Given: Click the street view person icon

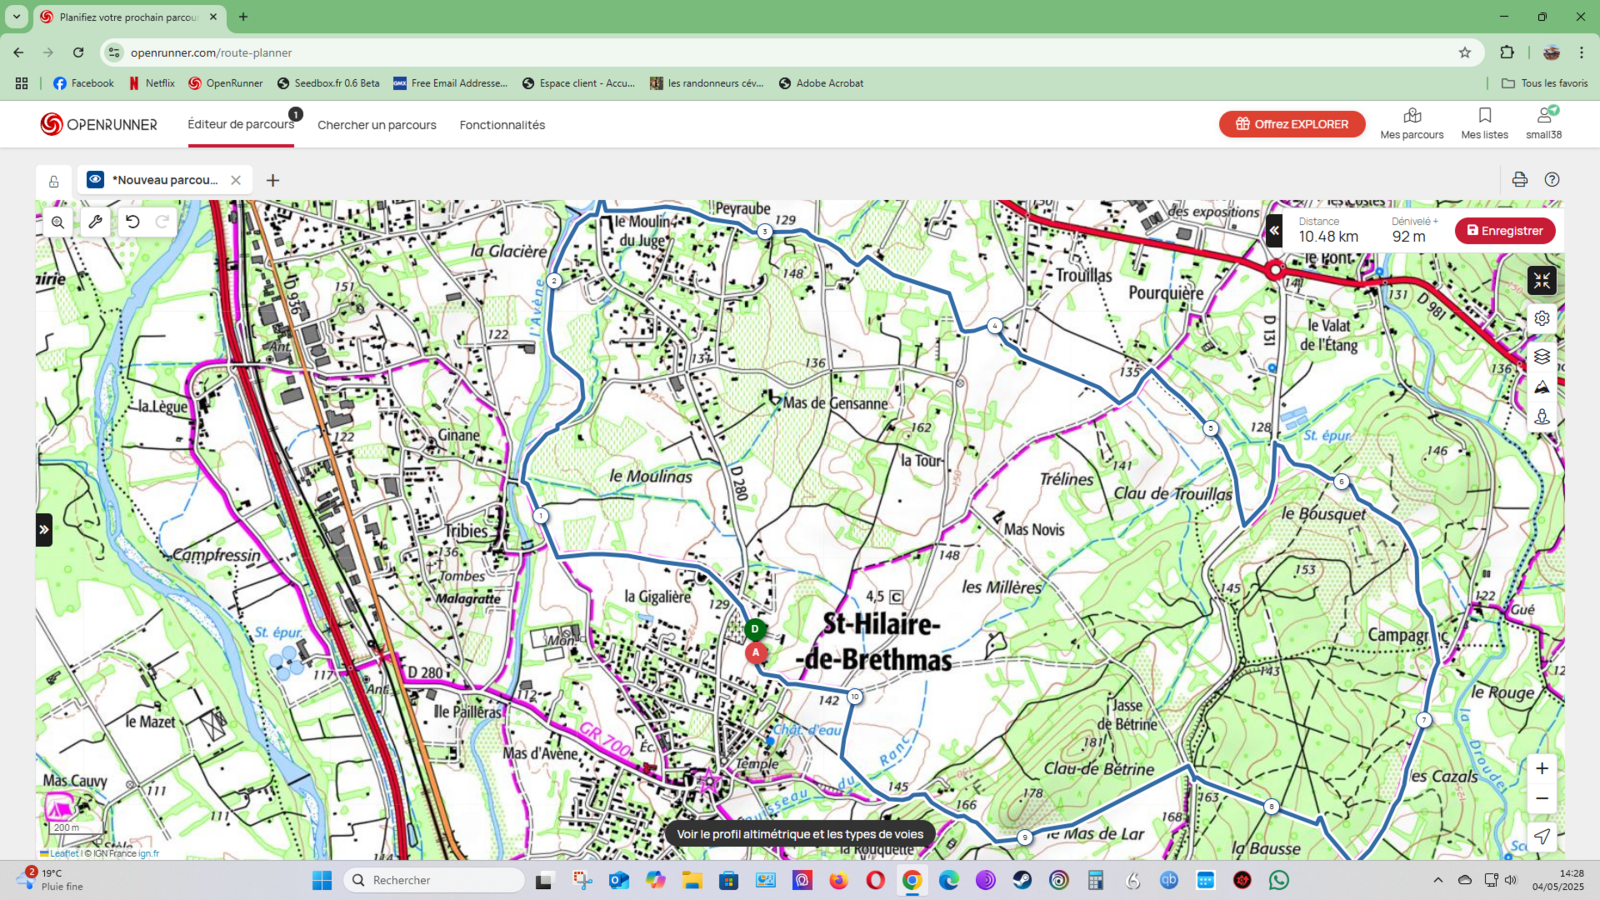Looking at the screenshot, I should point(1542,417).
